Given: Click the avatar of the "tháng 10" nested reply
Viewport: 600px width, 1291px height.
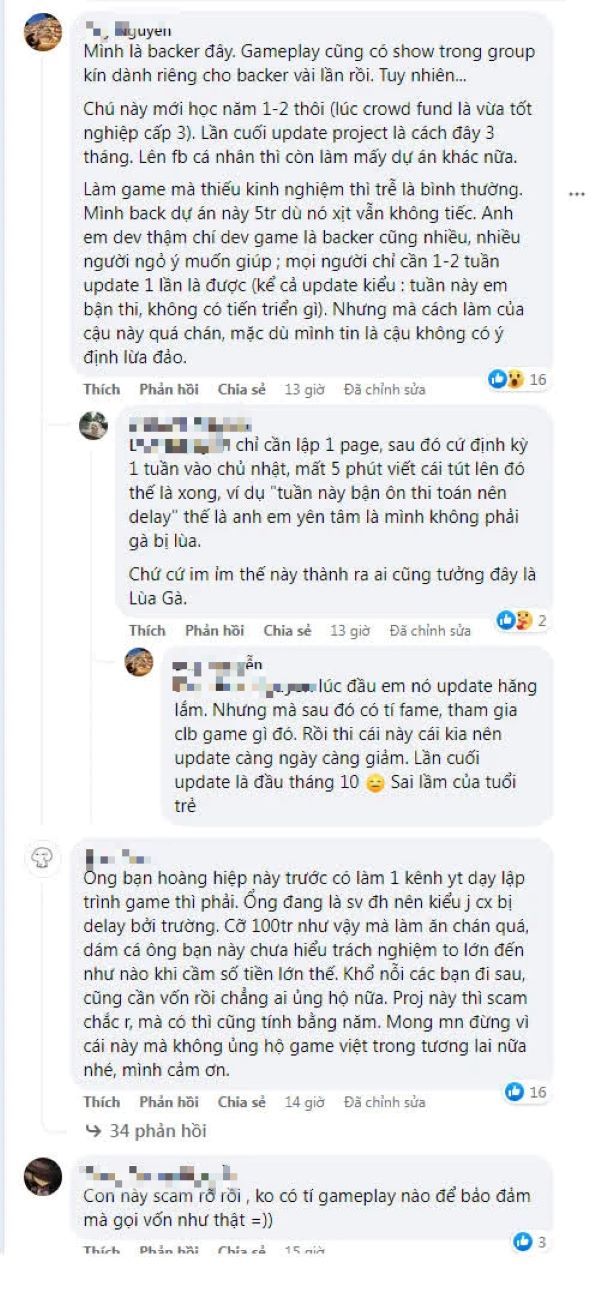Looking at the screenshot, I should coord(139,661).
